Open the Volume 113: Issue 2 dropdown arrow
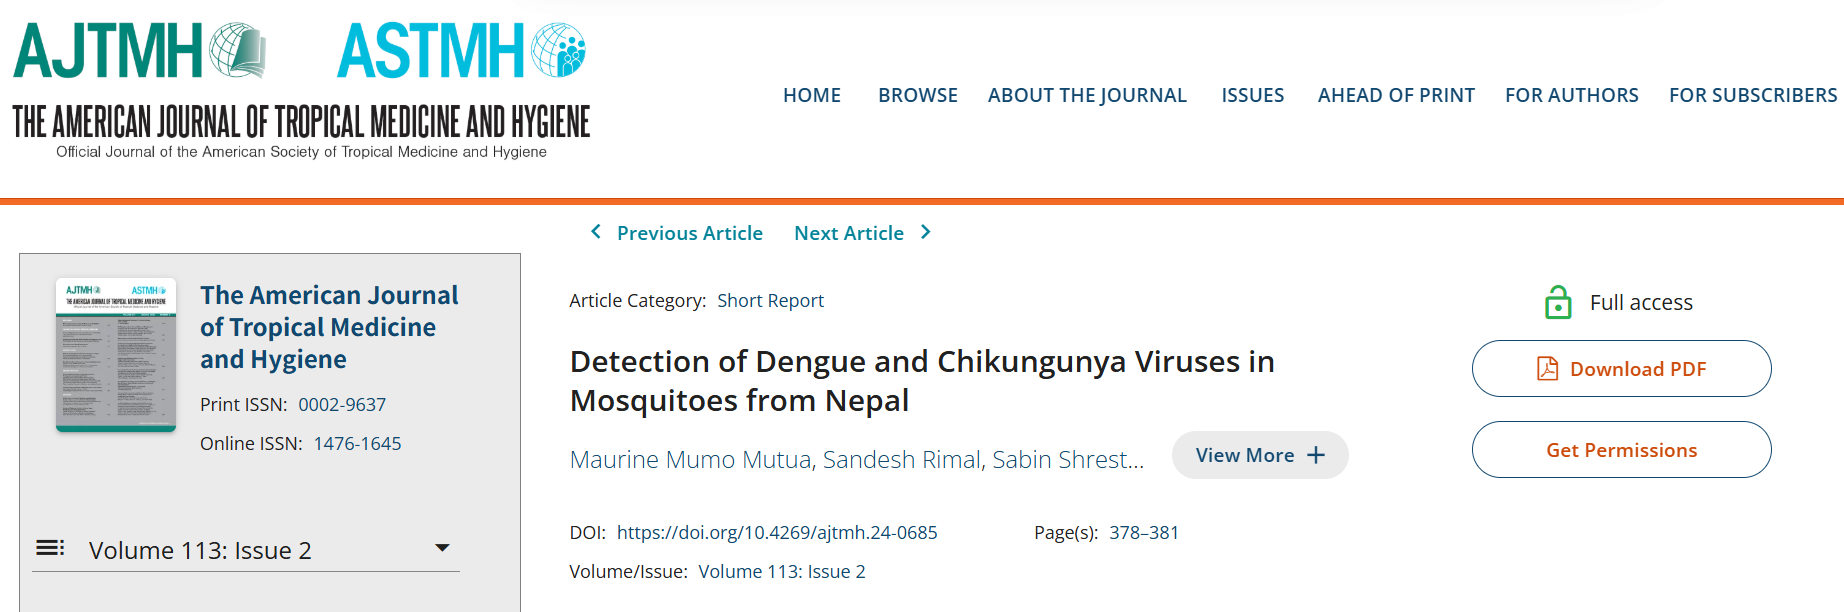 click(442, 548)
